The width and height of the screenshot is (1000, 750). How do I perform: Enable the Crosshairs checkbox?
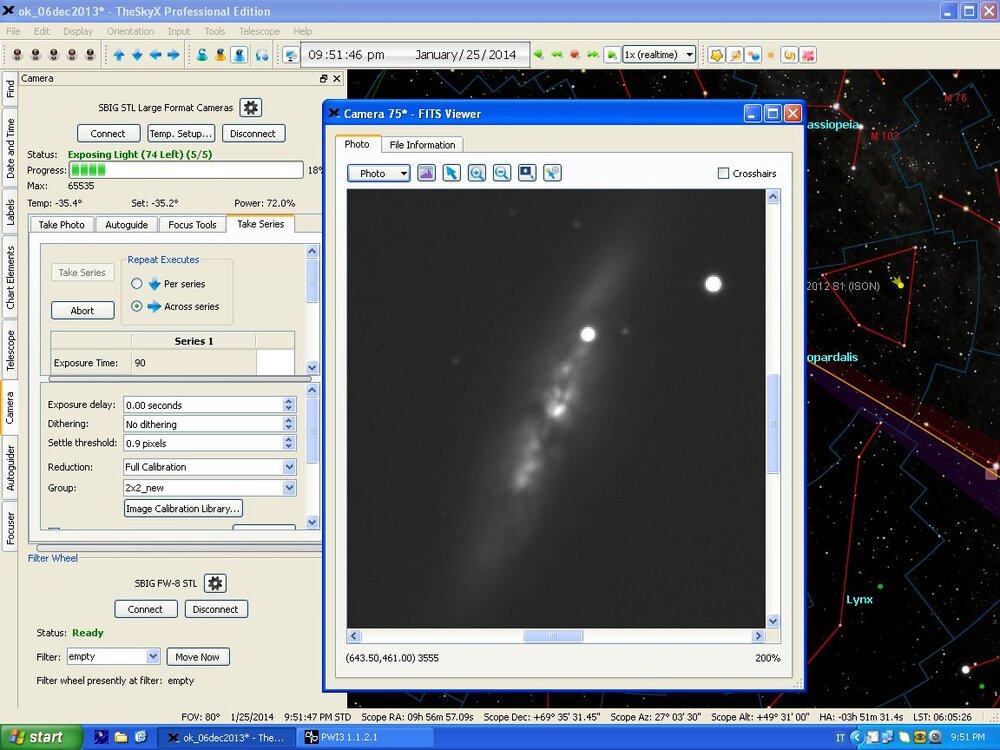tap(723, 173)
